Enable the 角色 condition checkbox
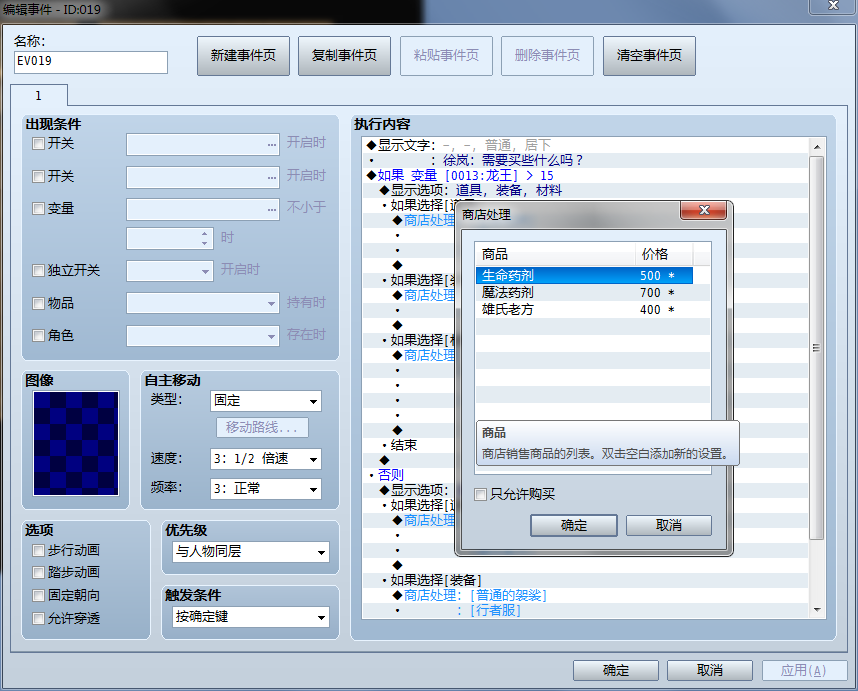Image resolution: width=858 pixels, height=691 pixels. tap(38, 335)
